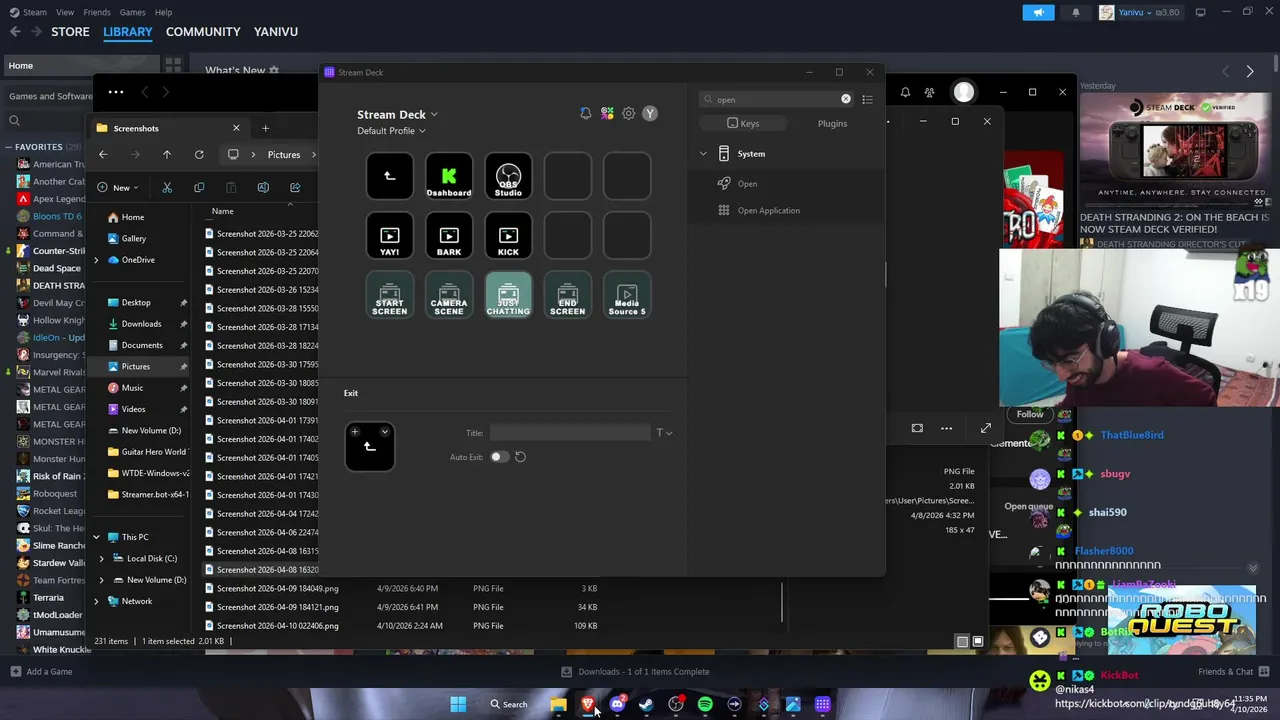Open the Steam View menu
1280x720 pixels.
pyautogui.click(x=65, y=12)
